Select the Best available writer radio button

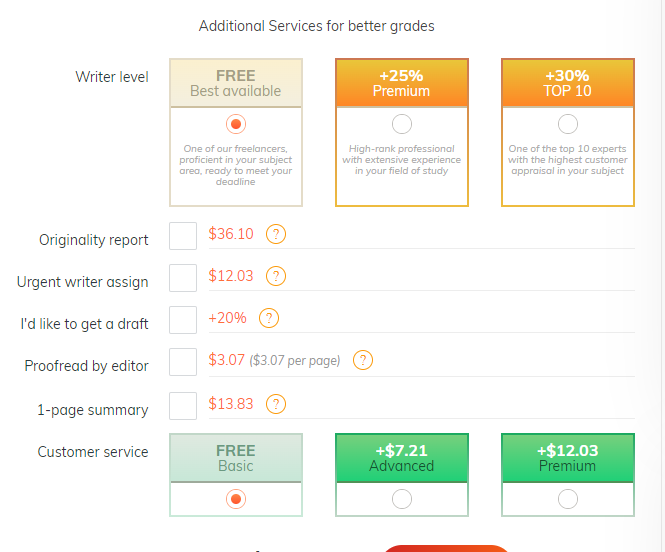(x=236, y=124)
